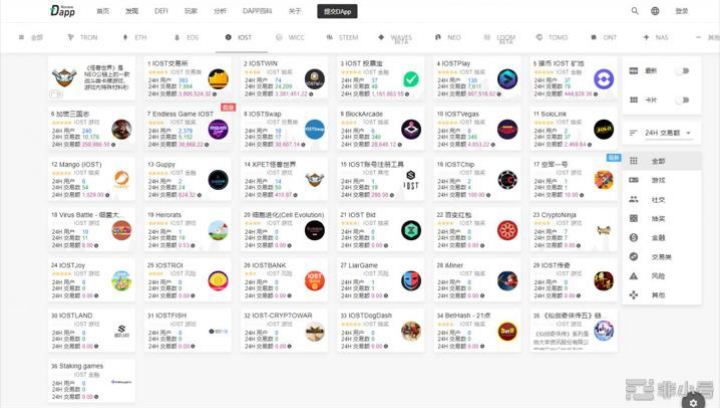Image resolution: width=720 pixels, height=408 pixels.
Task: Select the WICC chain tab
Action: [290, 37]
